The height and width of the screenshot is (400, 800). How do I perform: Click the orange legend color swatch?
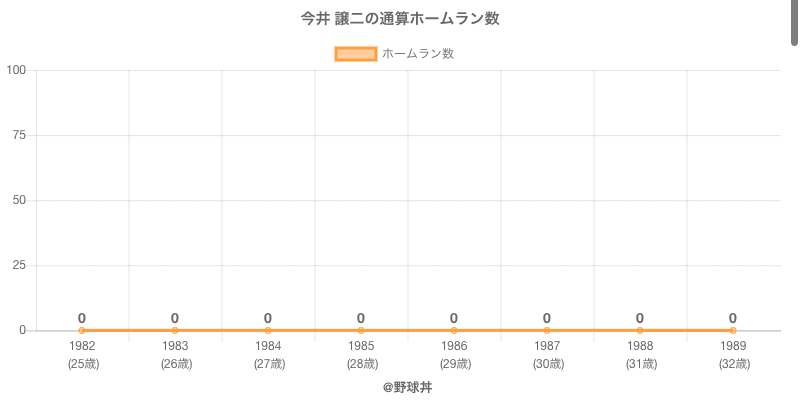355,54
